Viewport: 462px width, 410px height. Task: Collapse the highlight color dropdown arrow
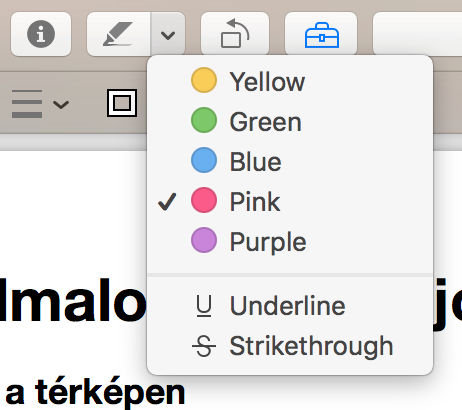tap(168, 34)
